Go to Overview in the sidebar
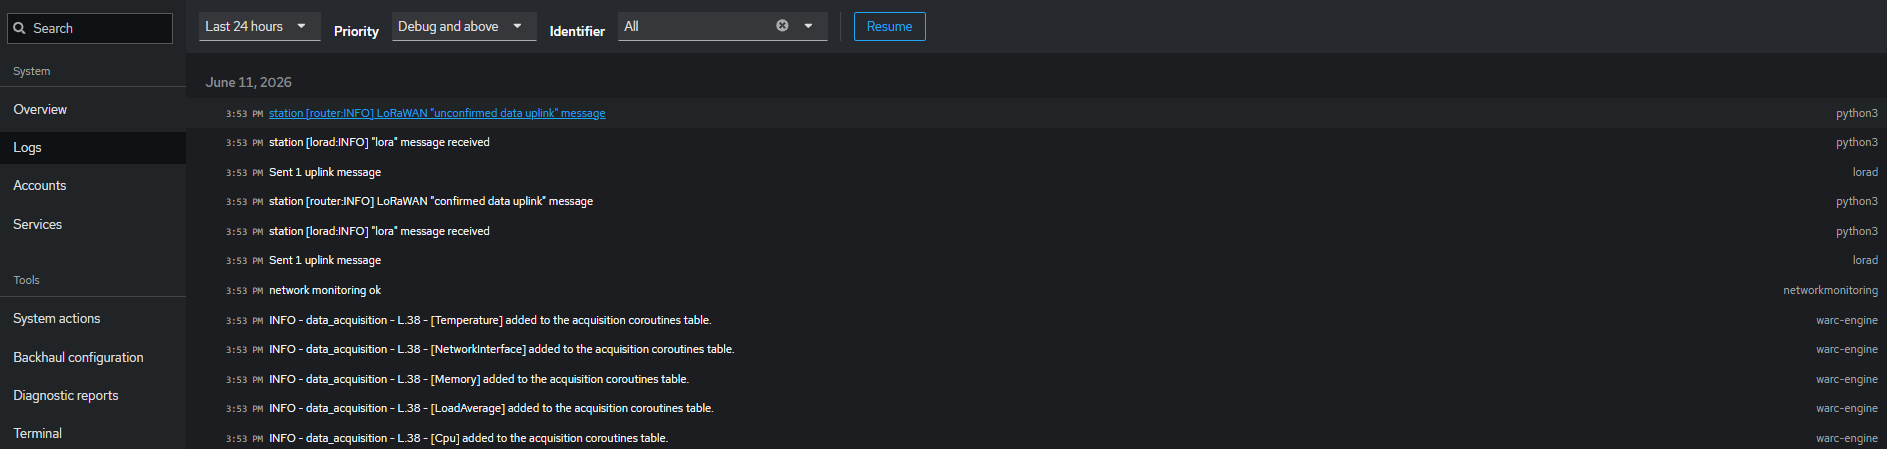 pos(93,109)
